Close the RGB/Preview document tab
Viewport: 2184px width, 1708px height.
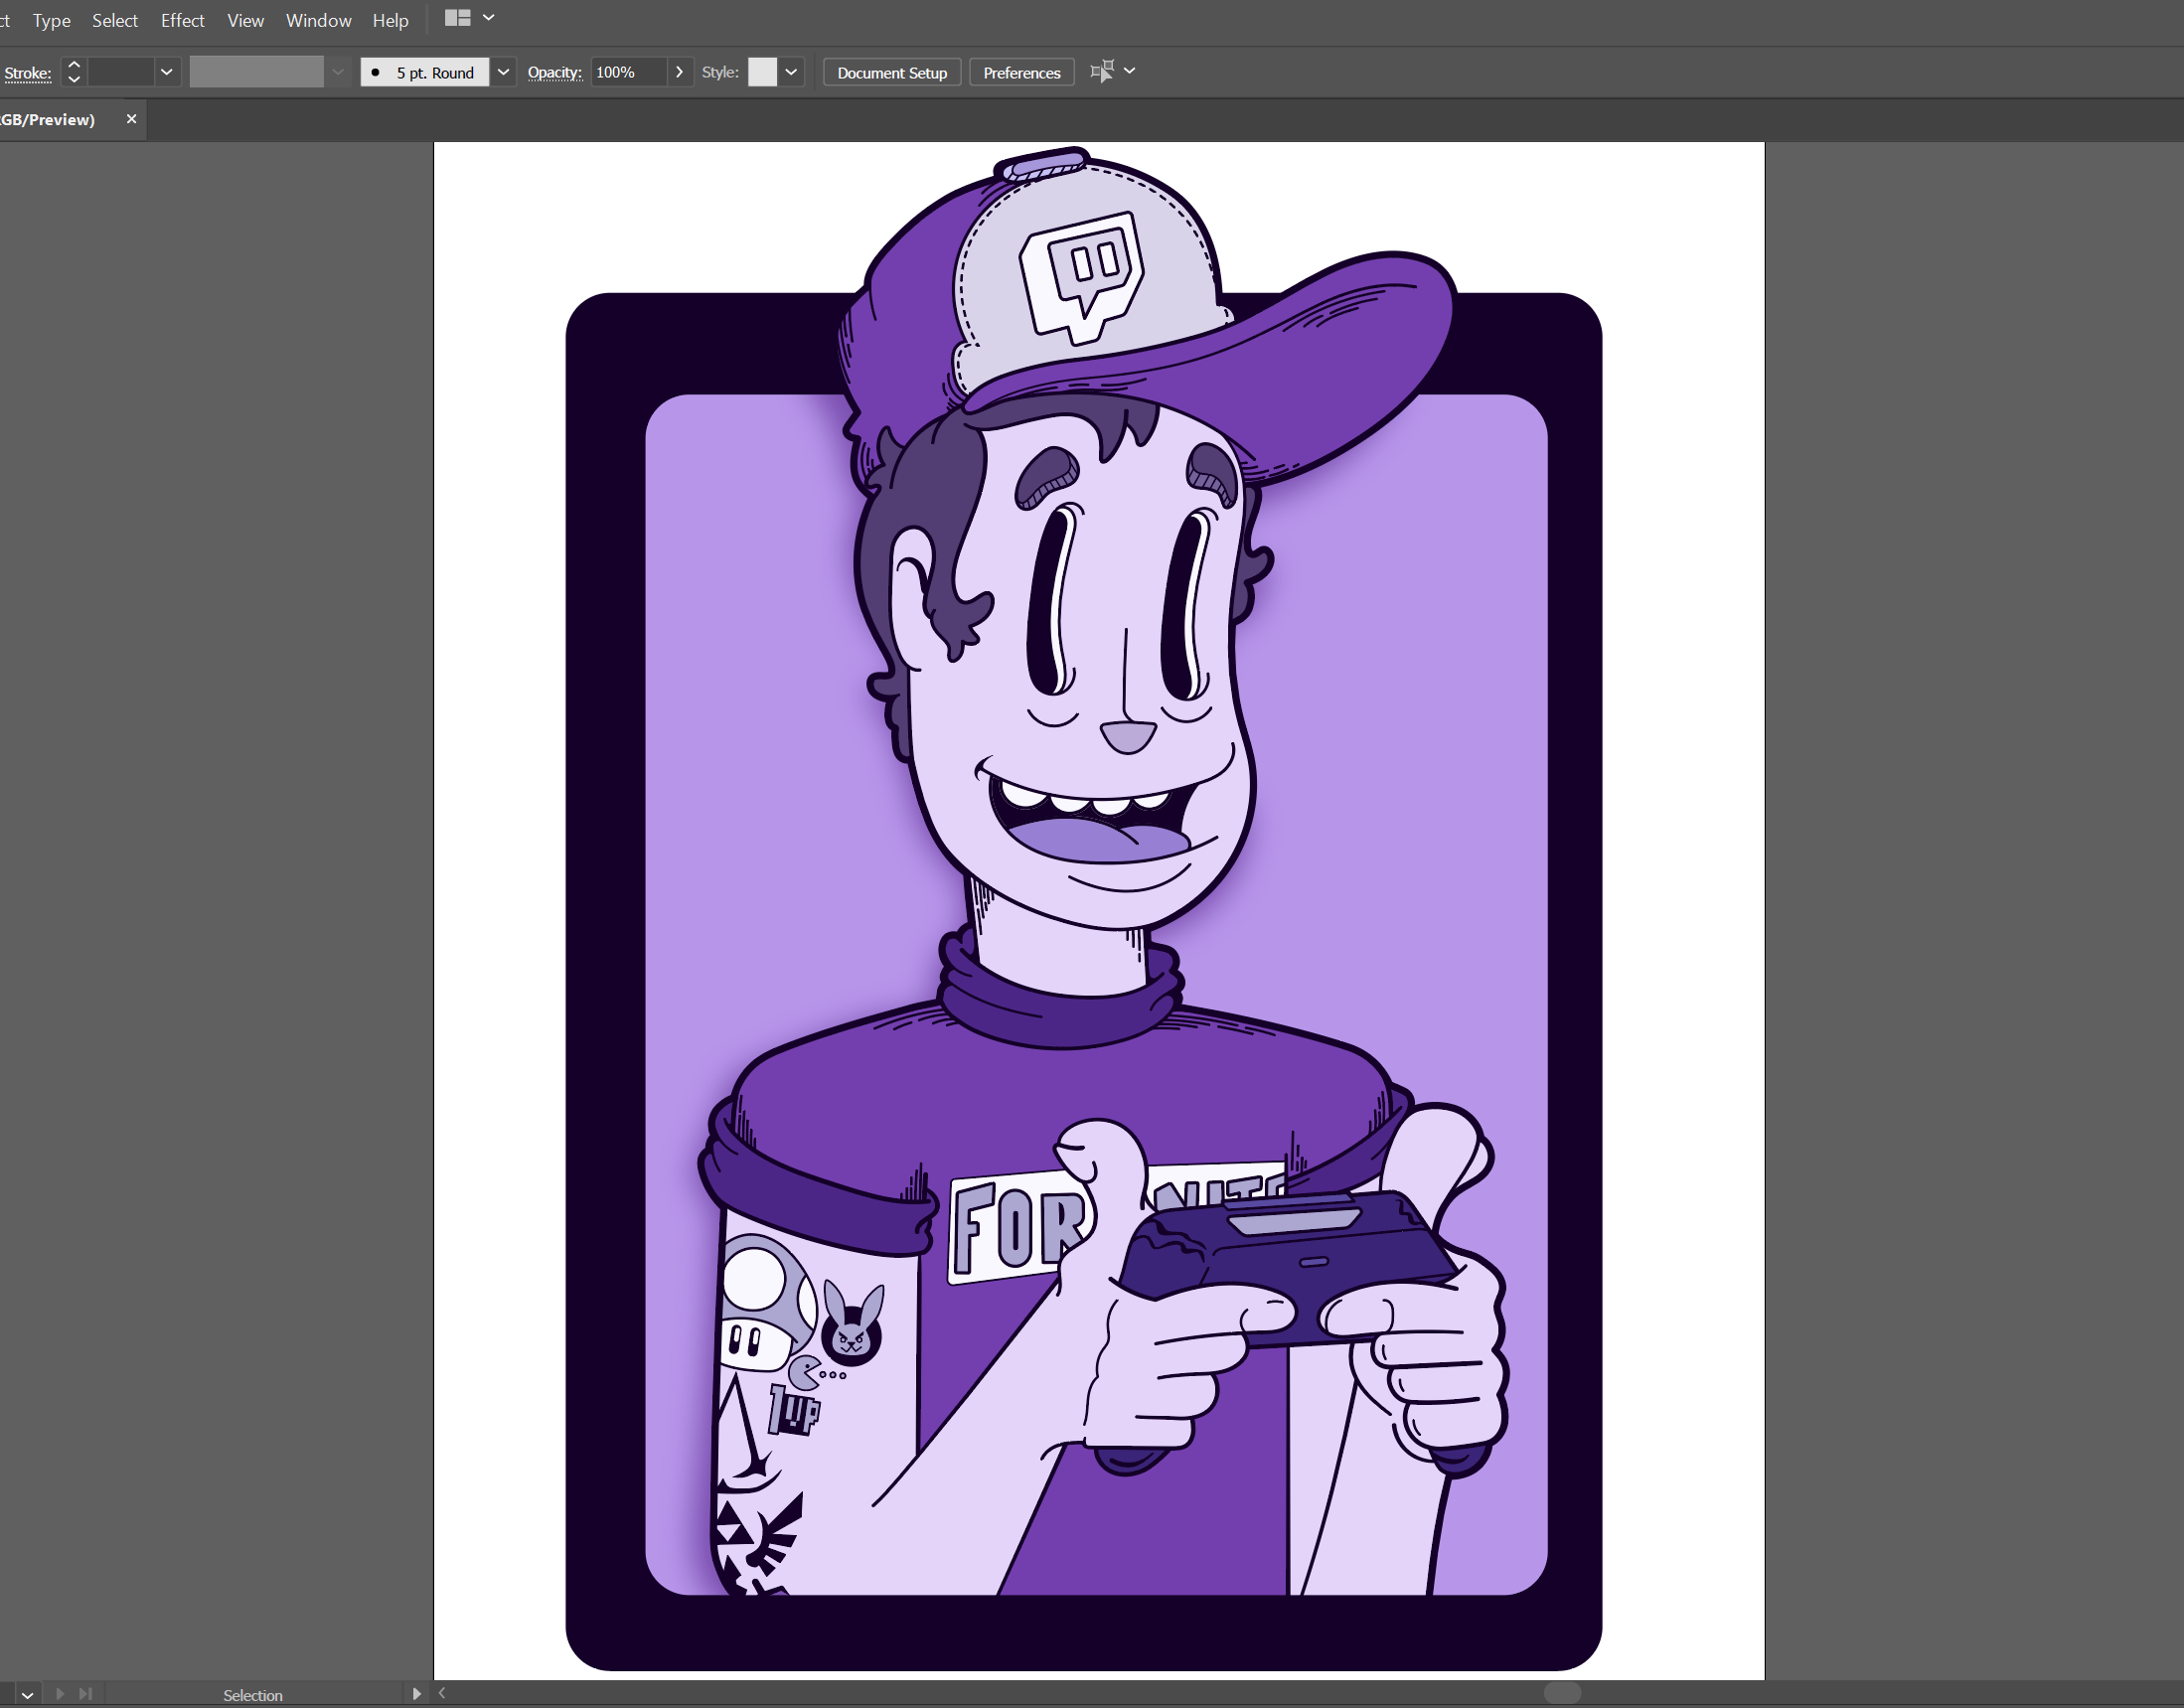(x=131, y=119)
